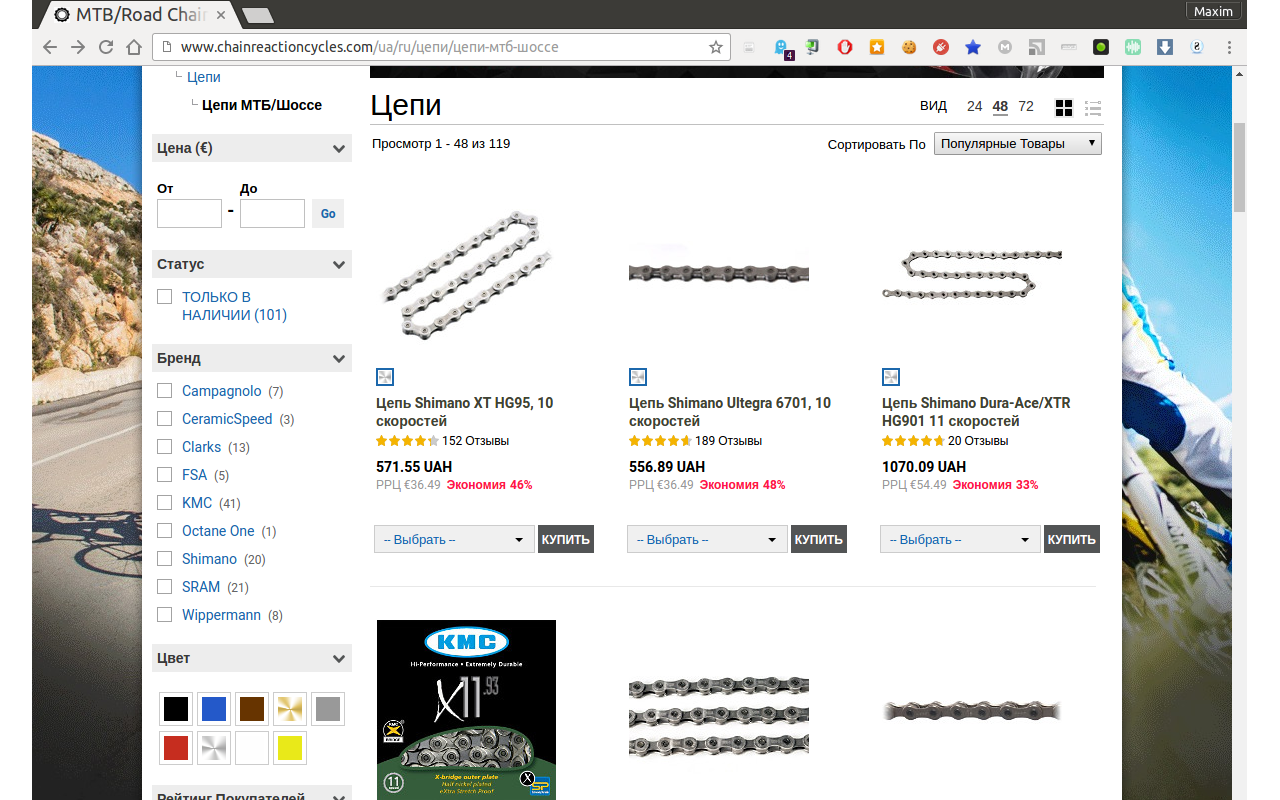Filter by yellow color swatch
The image size is (1280, 800).
(x=290, y=748)
